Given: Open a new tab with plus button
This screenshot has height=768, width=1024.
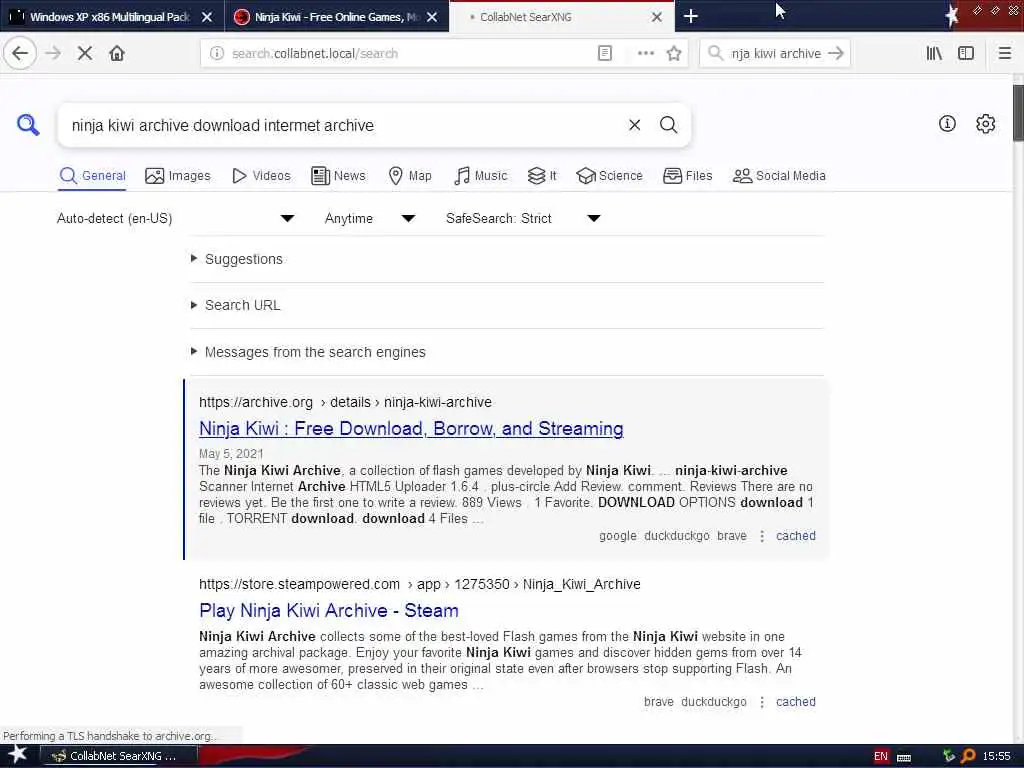Looking at the screenshot, I should click(x=691, y=16).
